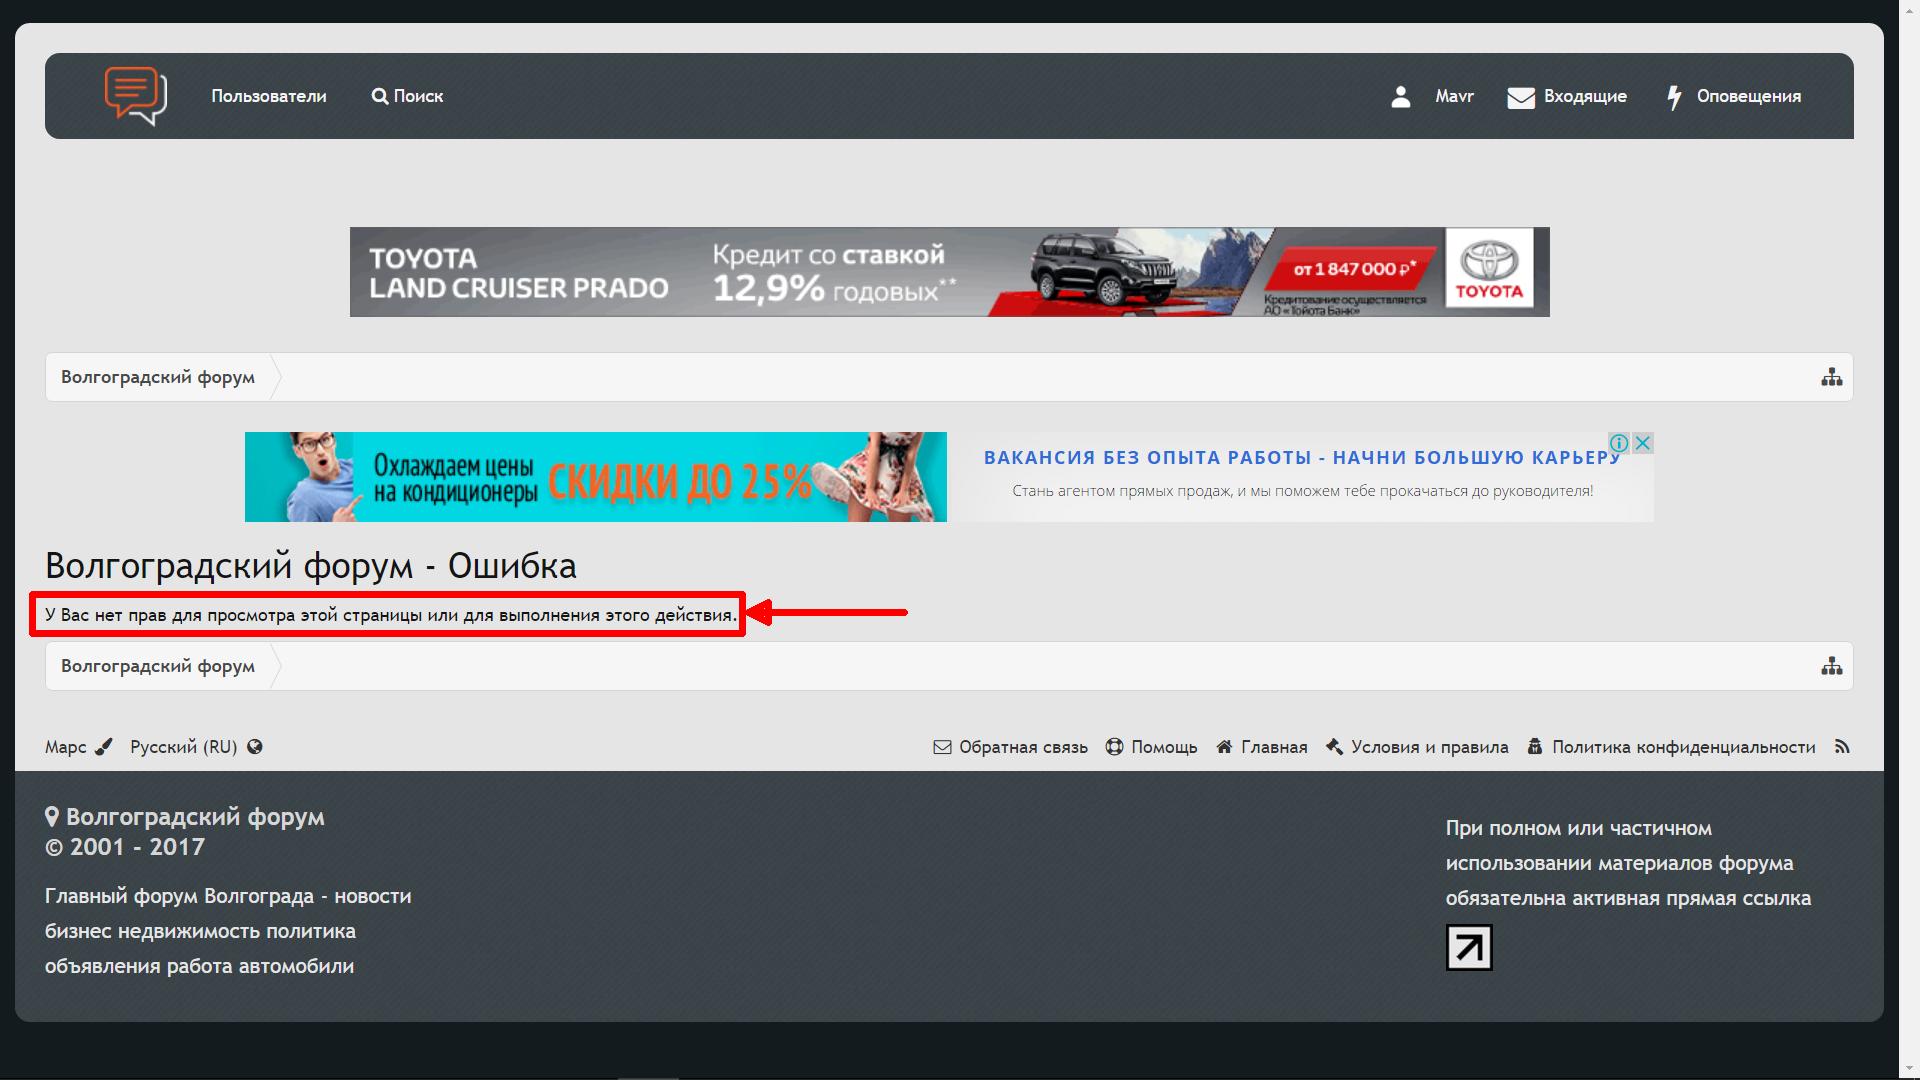This screenshot has height=1080, width=1920.
Task: Click the Обратная связь contact link
Action: pos(1011,747)
